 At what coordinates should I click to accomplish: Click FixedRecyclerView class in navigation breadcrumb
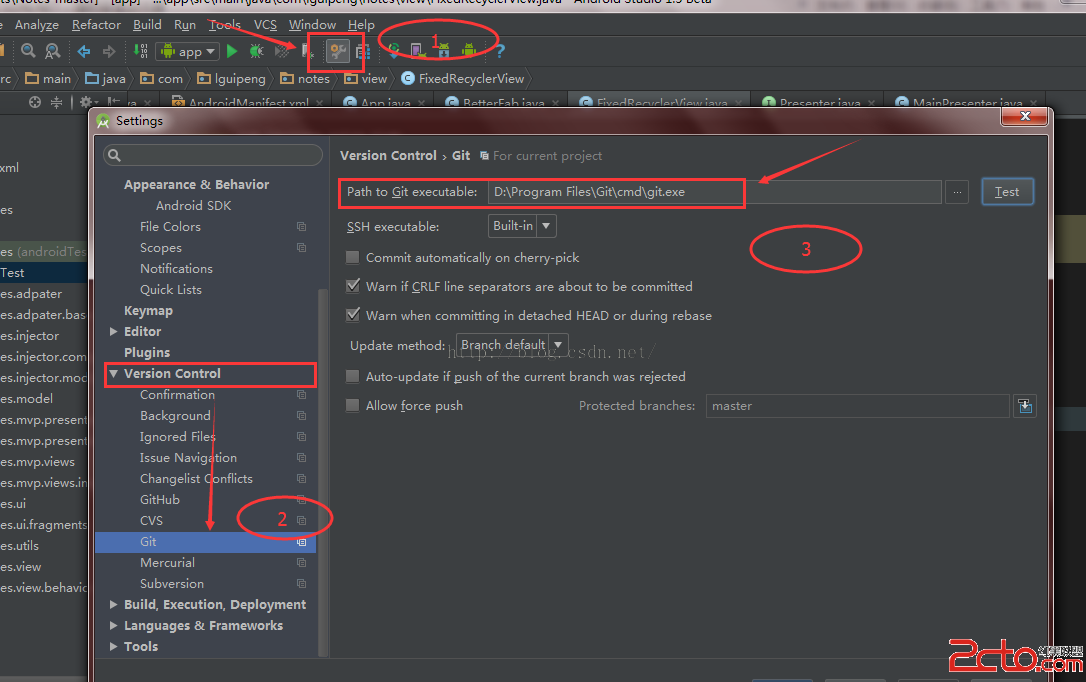click(463, 78)
